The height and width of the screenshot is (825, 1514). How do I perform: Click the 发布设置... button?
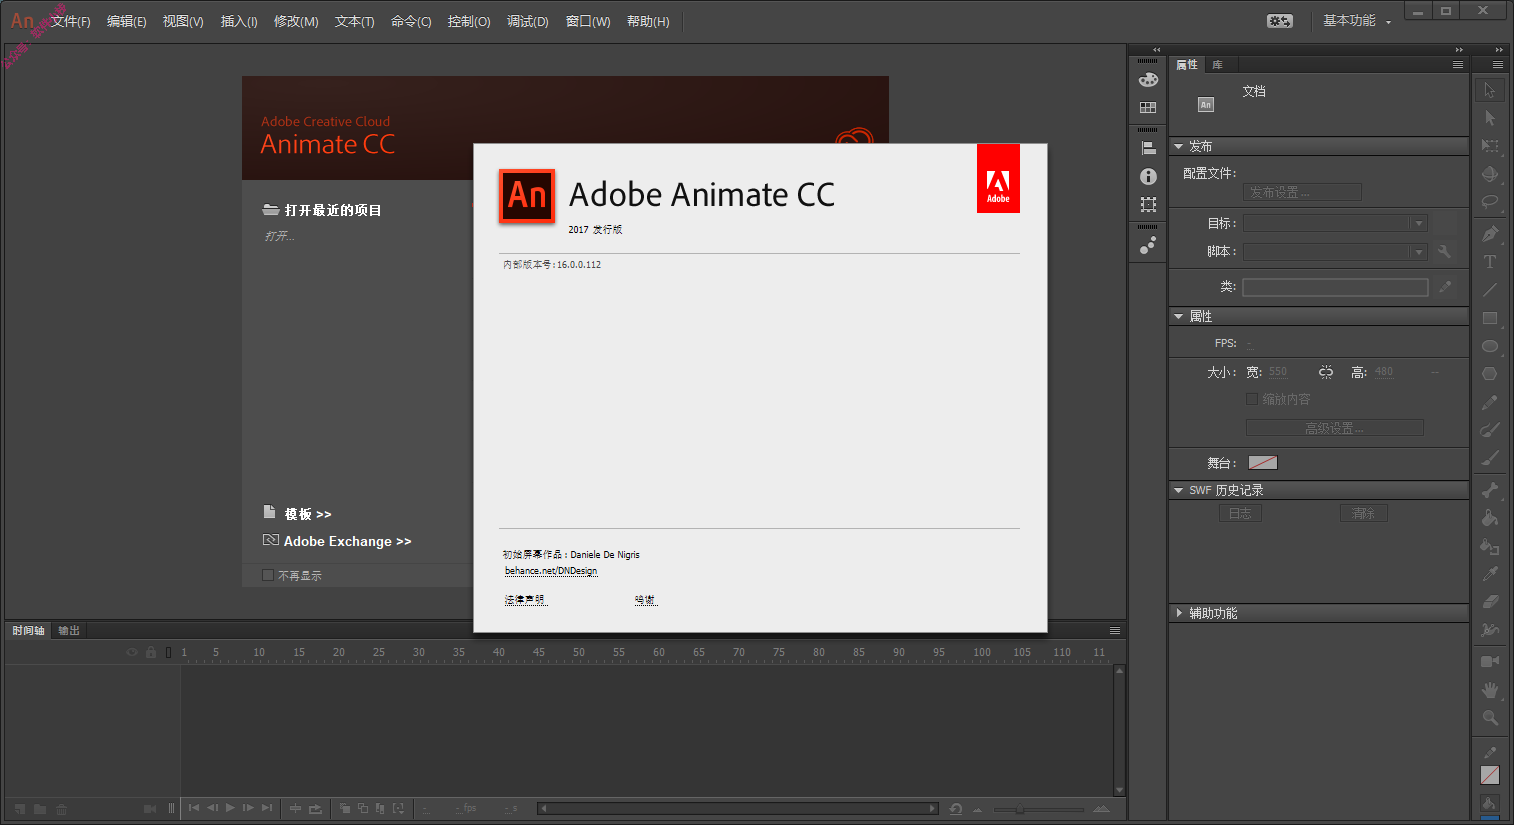tap(1302, 192)
